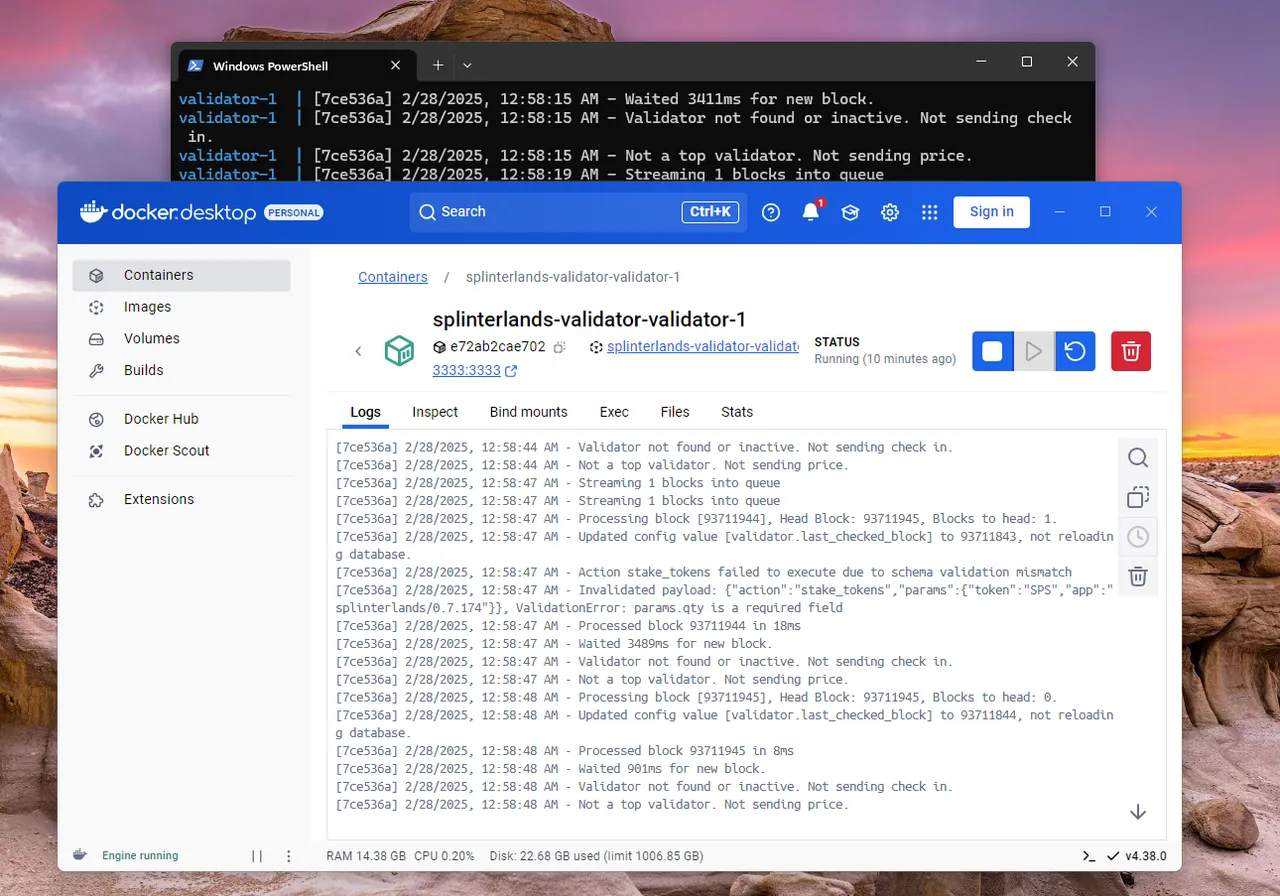Clear logs with the trash icon
The height and width of the screenshot is (896, 1280).
[1138, 576]
